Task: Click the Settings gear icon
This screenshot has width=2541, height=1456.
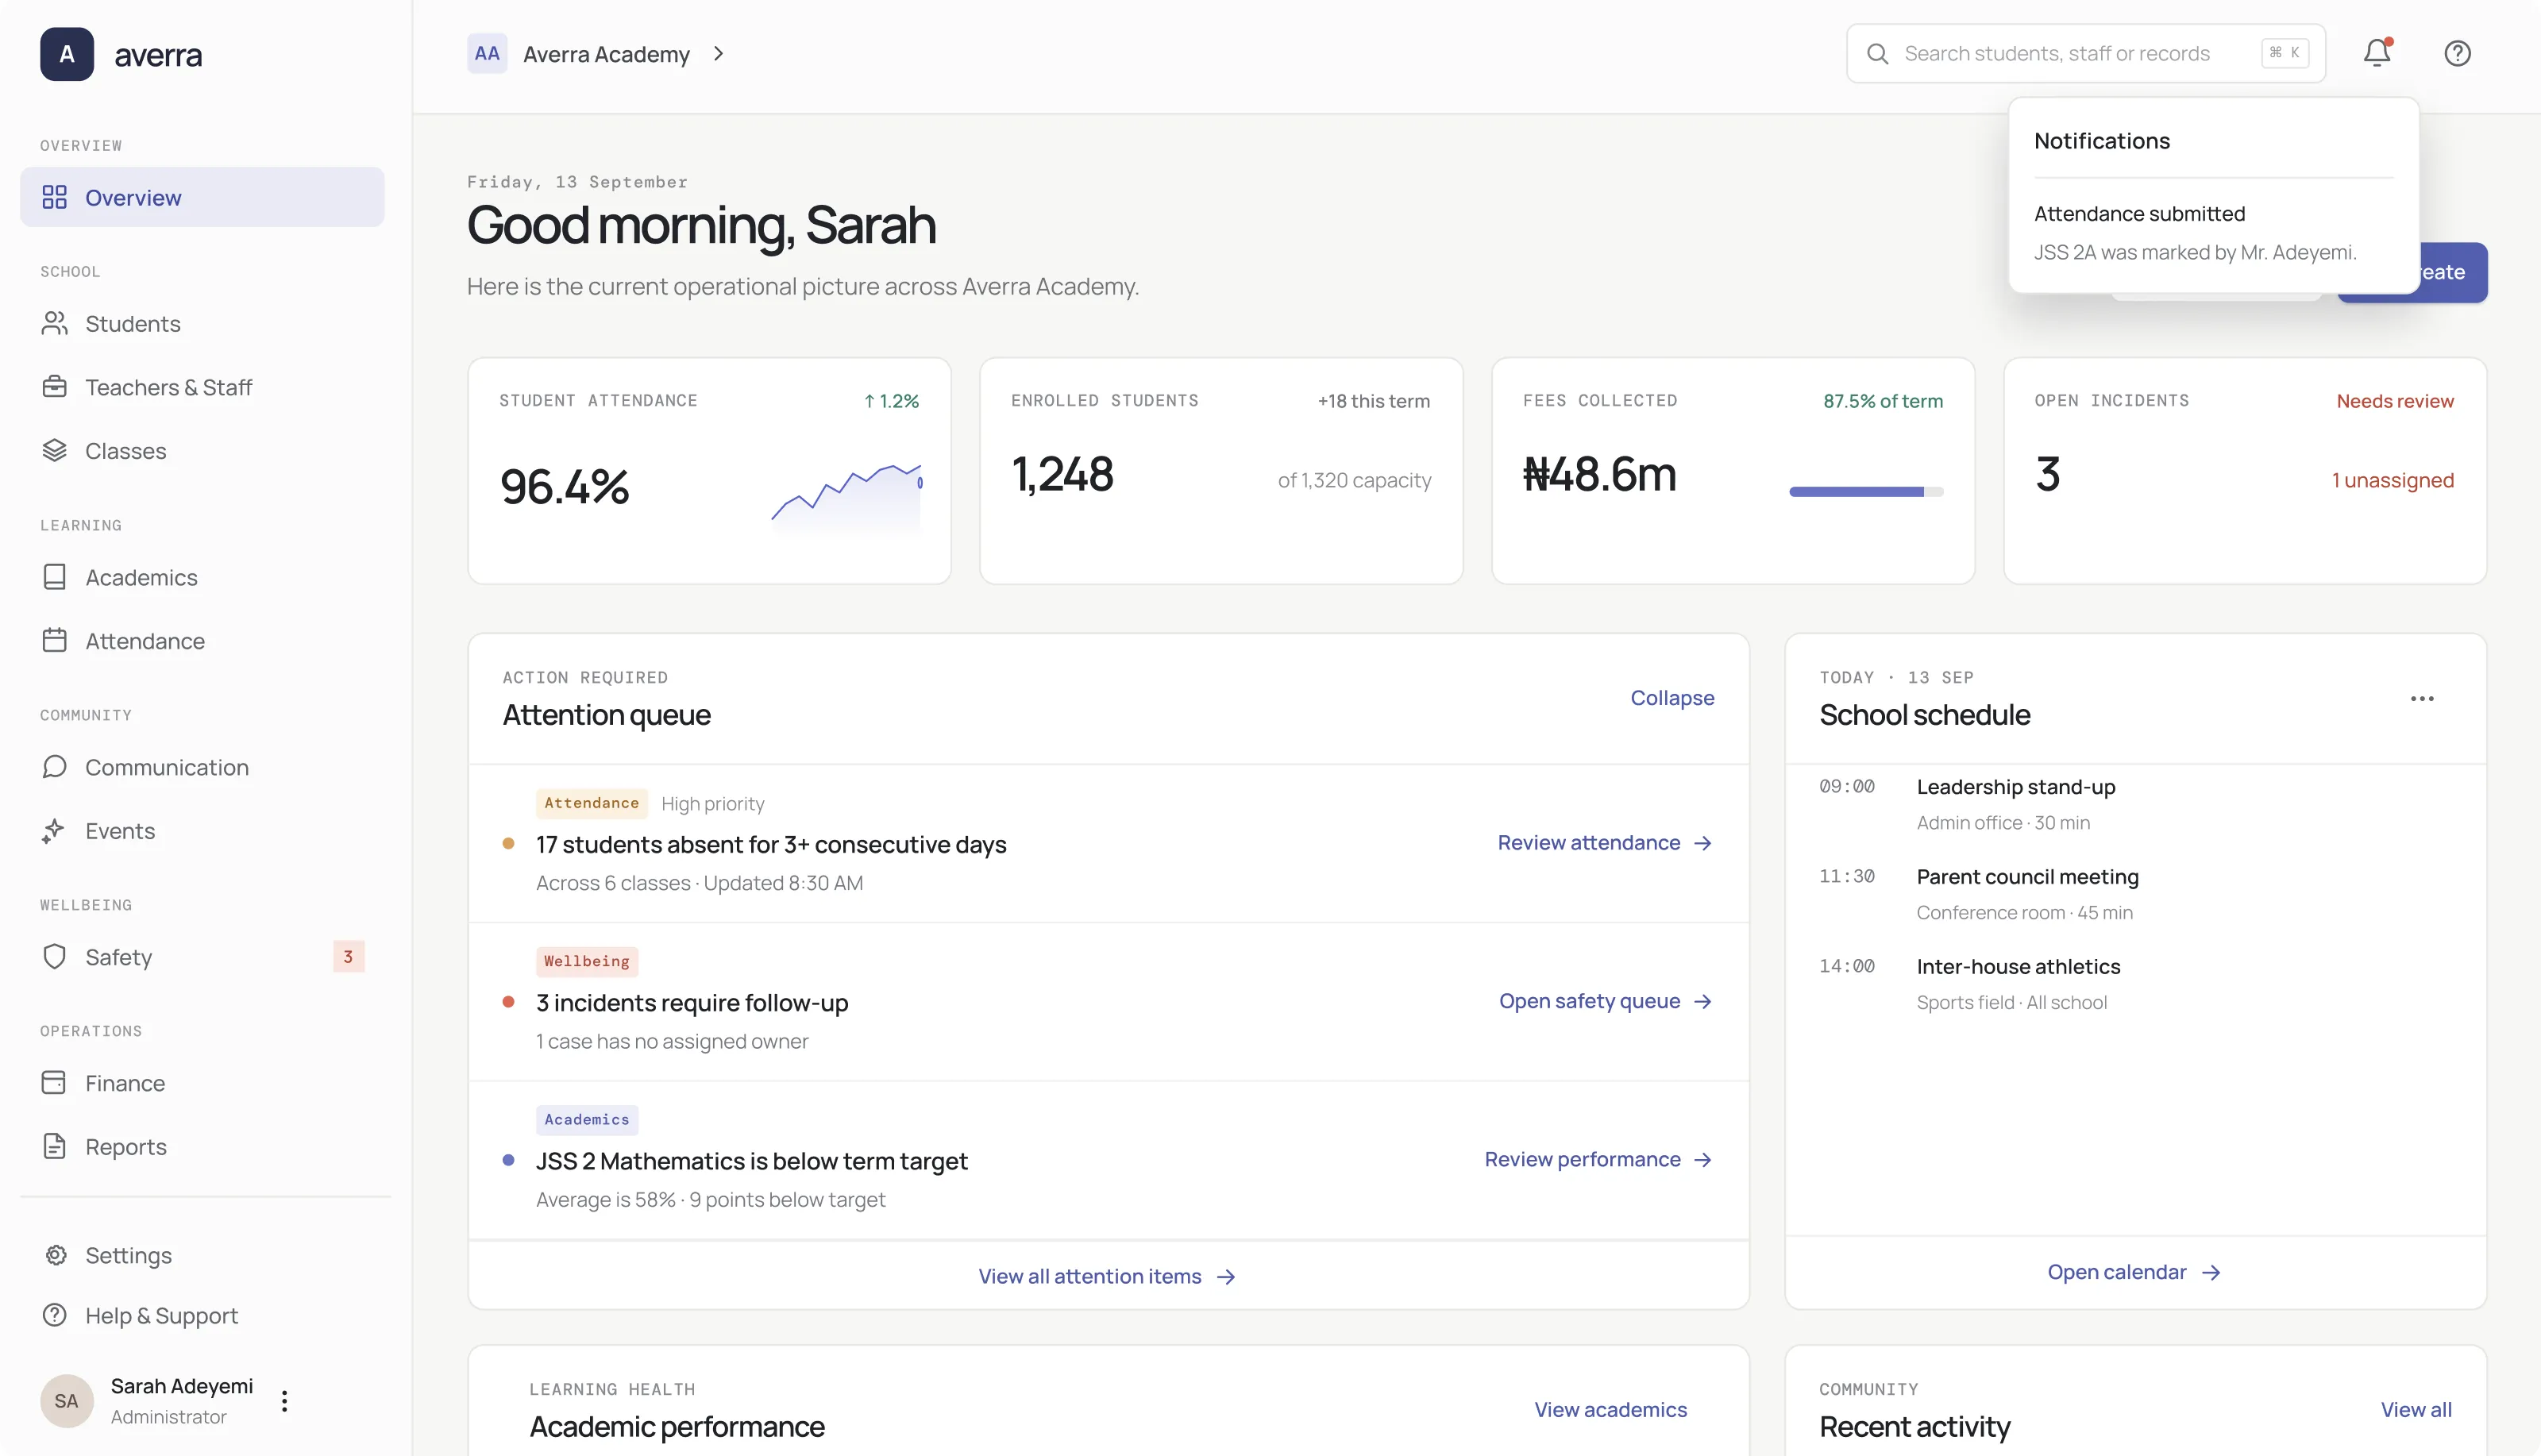Action: [56, 1255]
